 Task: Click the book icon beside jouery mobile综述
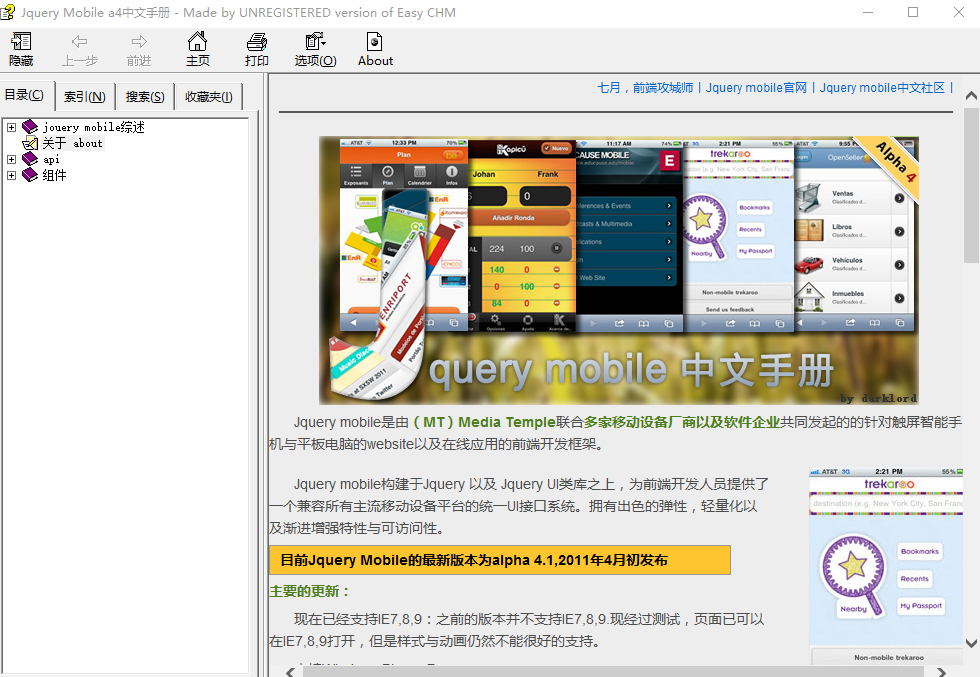point(28,127)
